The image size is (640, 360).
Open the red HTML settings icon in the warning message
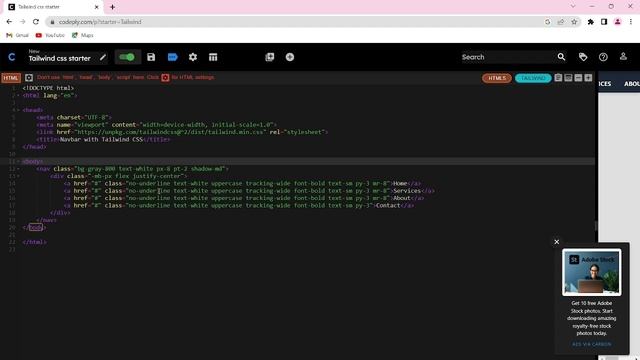pyautogui.click(x=165, y=78)
